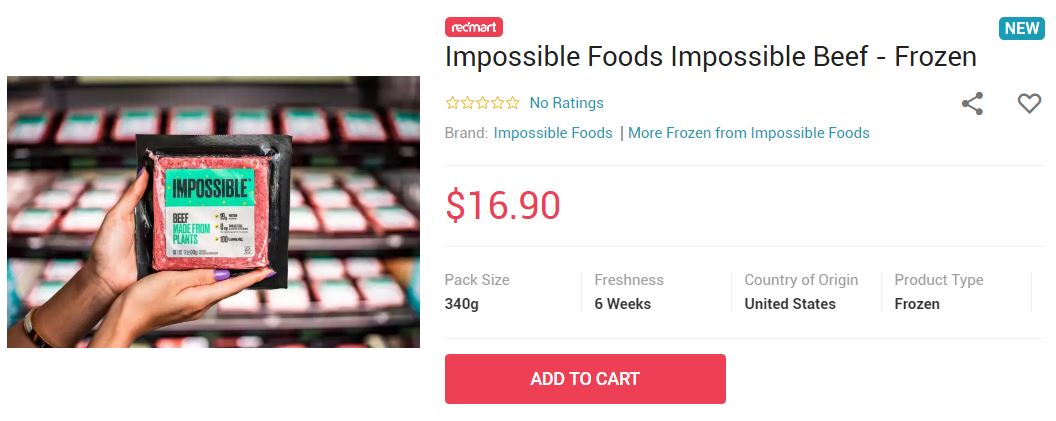Open More Frozen from Impossible Foods

coord(748,133)
